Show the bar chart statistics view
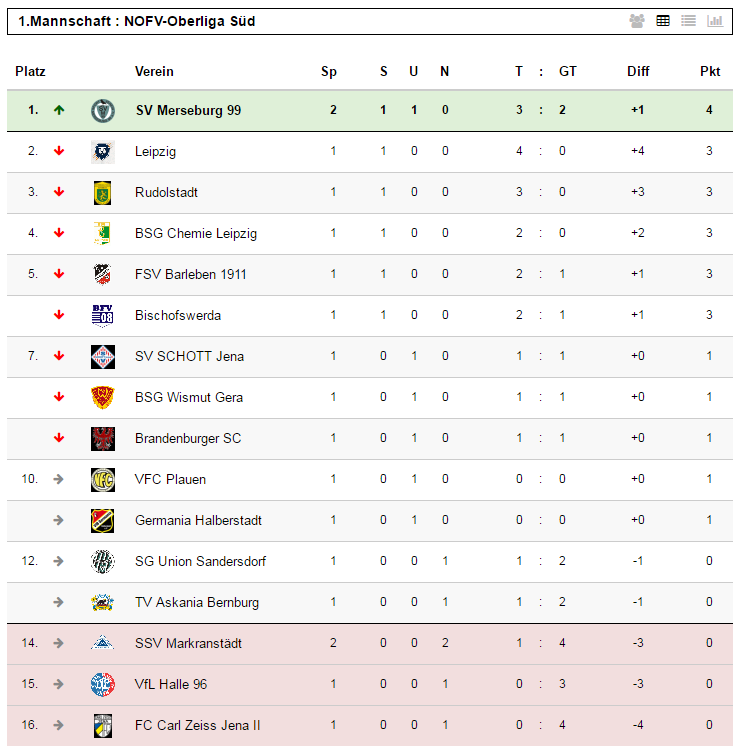This screenshot has width=740, height=753. pyautogui.click(x=715, y=21)
